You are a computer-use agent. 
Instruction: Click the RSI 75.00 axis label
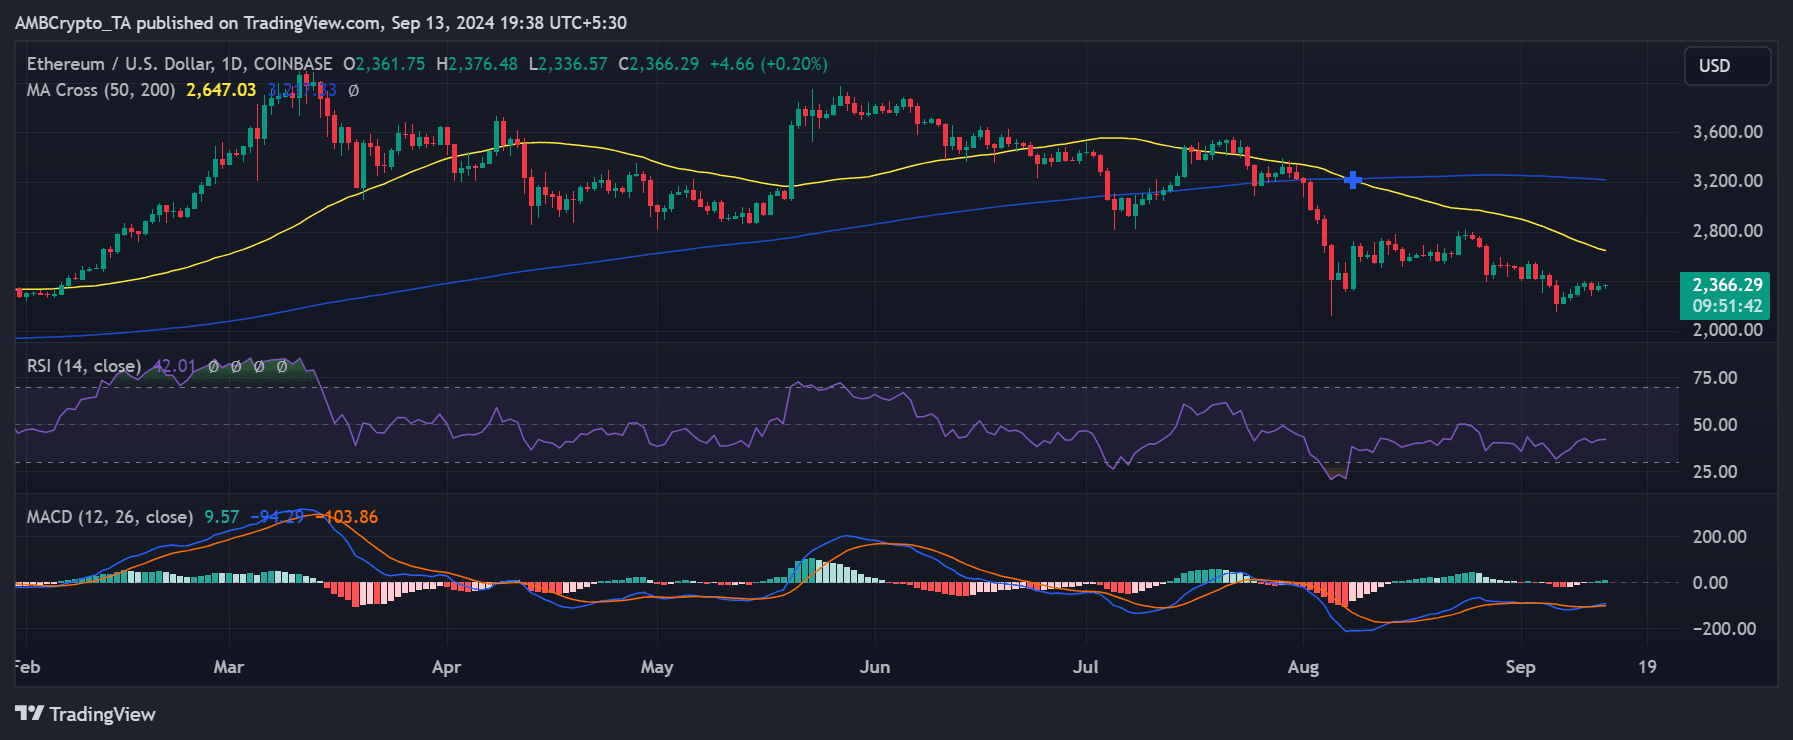(x=1714, y=378)
